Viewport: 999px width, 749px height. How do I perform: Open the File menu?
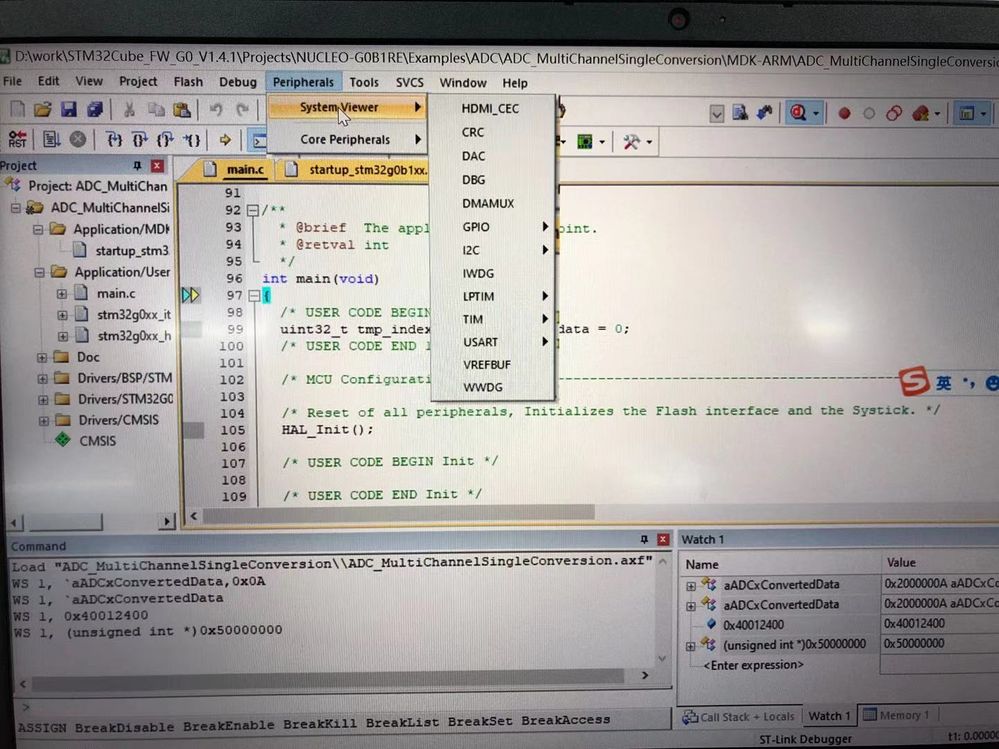(x=12, y=81)
